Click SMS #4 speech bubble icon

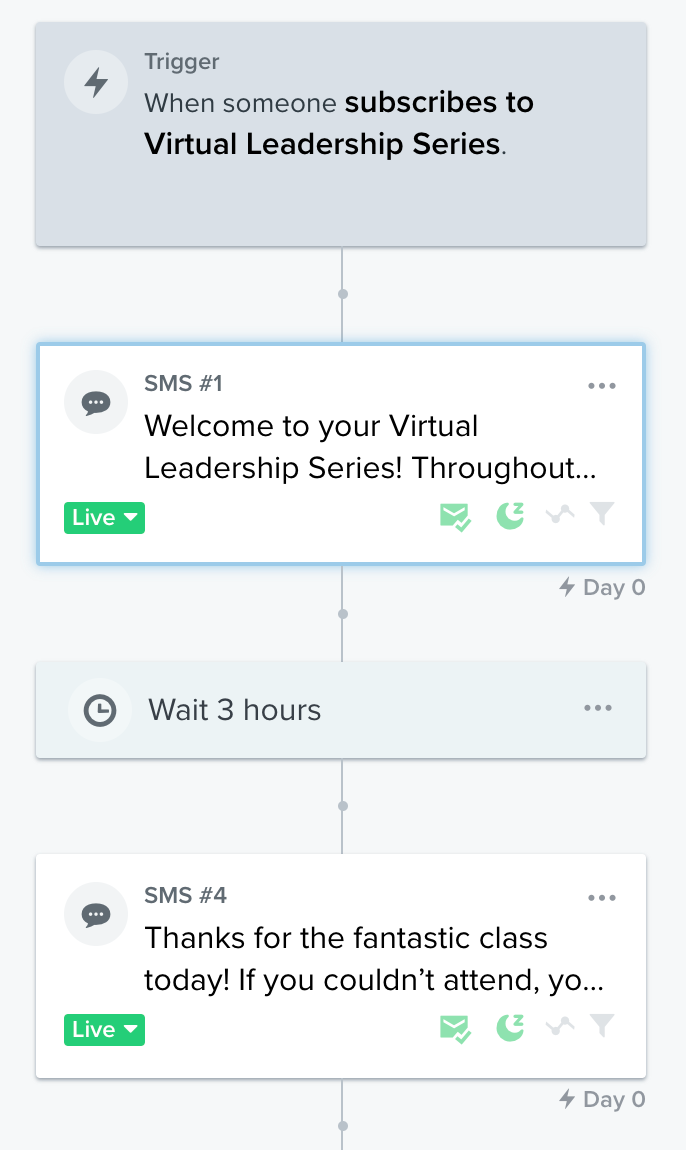(x=96, y=915)
